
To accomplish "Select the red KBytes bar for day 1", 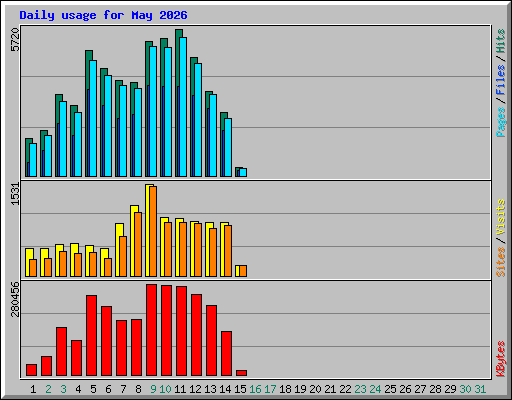I will (32, 370).
